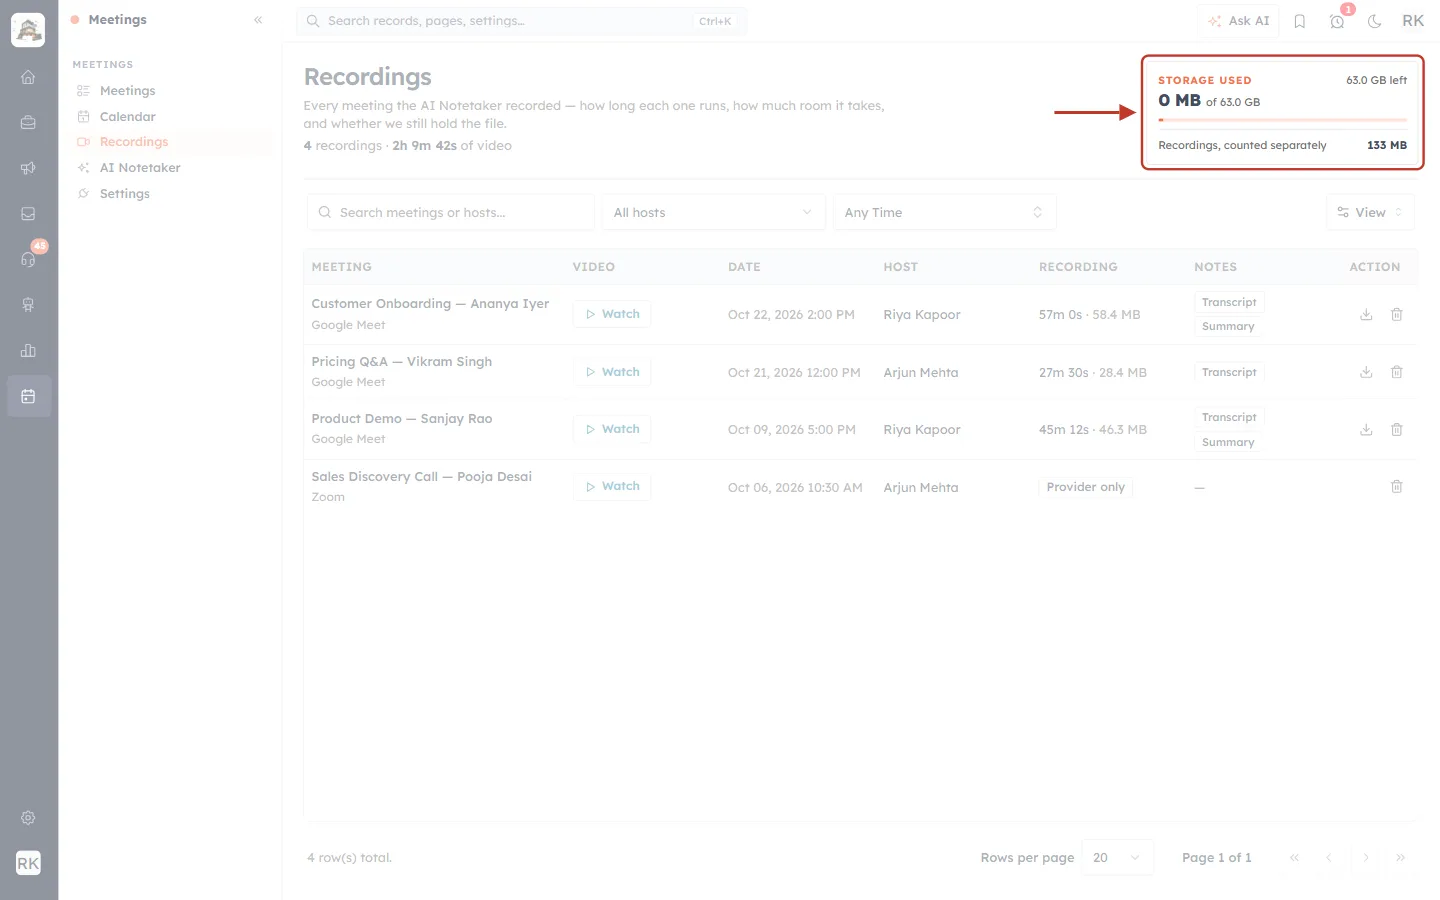Screen dimensions: 1440x900
Task: Go to Meetings in the sidebar
Action: [128, 91]
